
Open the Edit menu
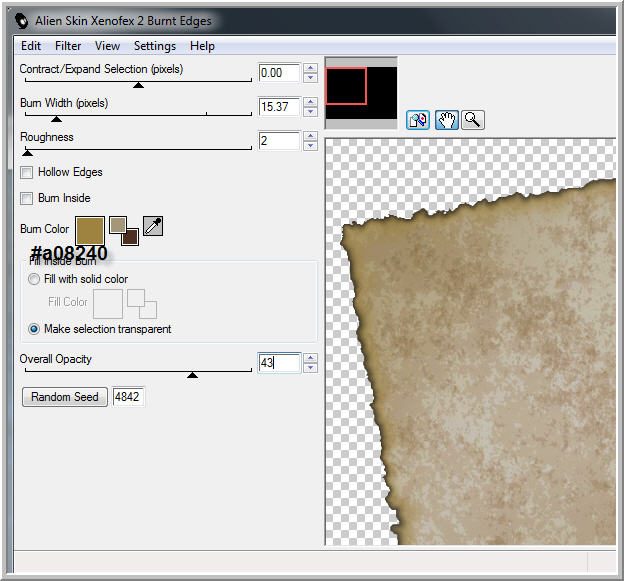pos(31,46)
